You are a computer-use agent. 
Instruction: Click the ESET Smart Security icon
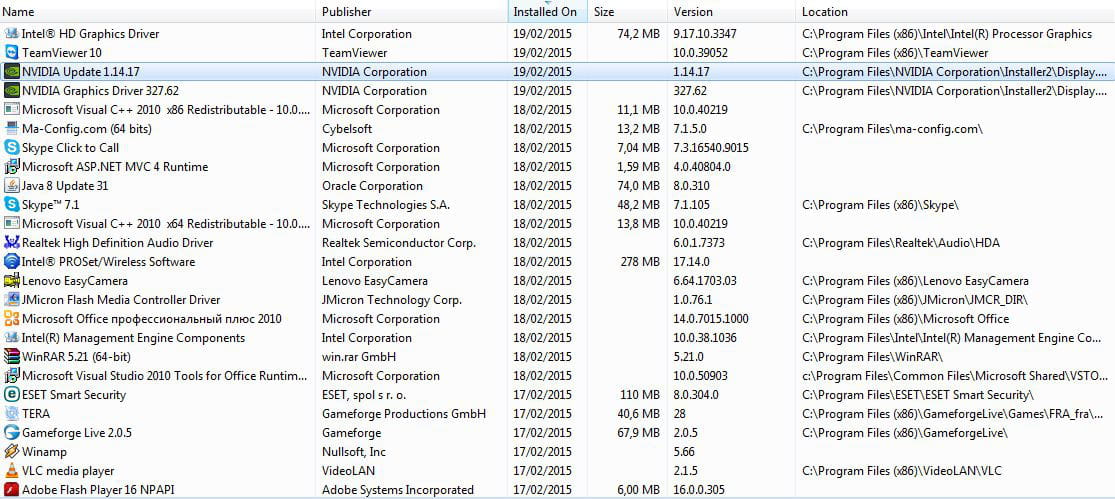(x=11, y=395)
